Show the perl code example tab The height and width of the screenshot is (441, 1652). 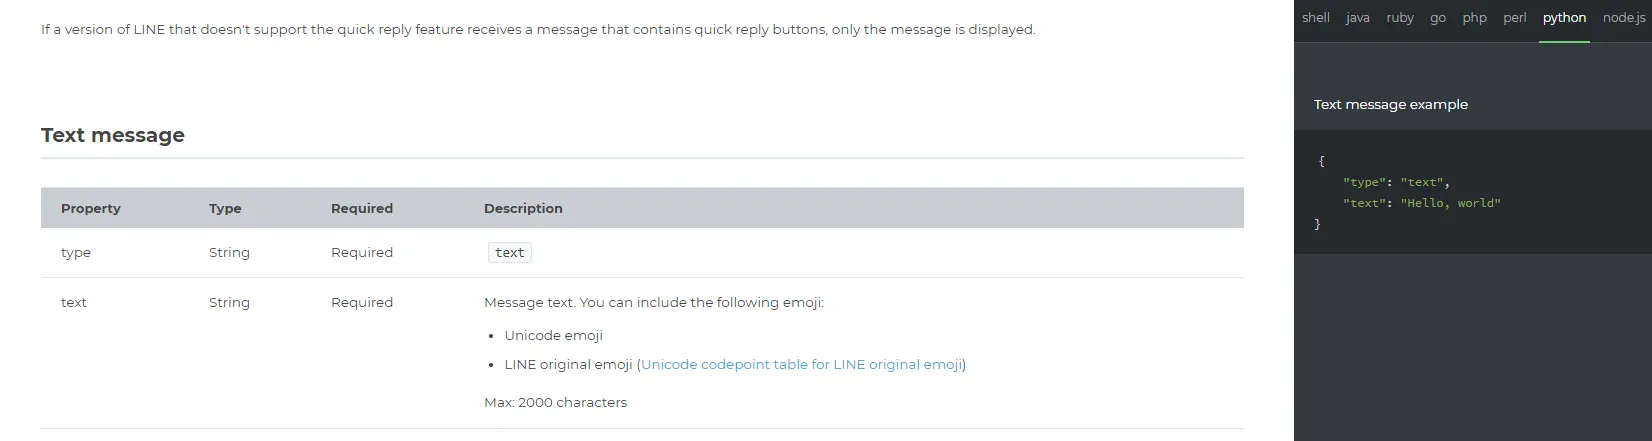click(x=1514, y=18)
